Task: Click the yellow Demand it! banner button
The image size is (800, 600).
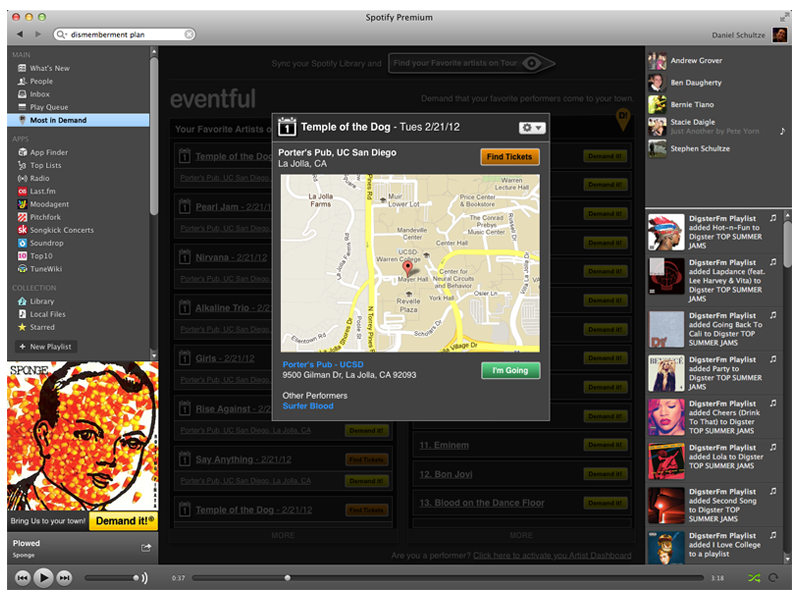Action: 124,521
